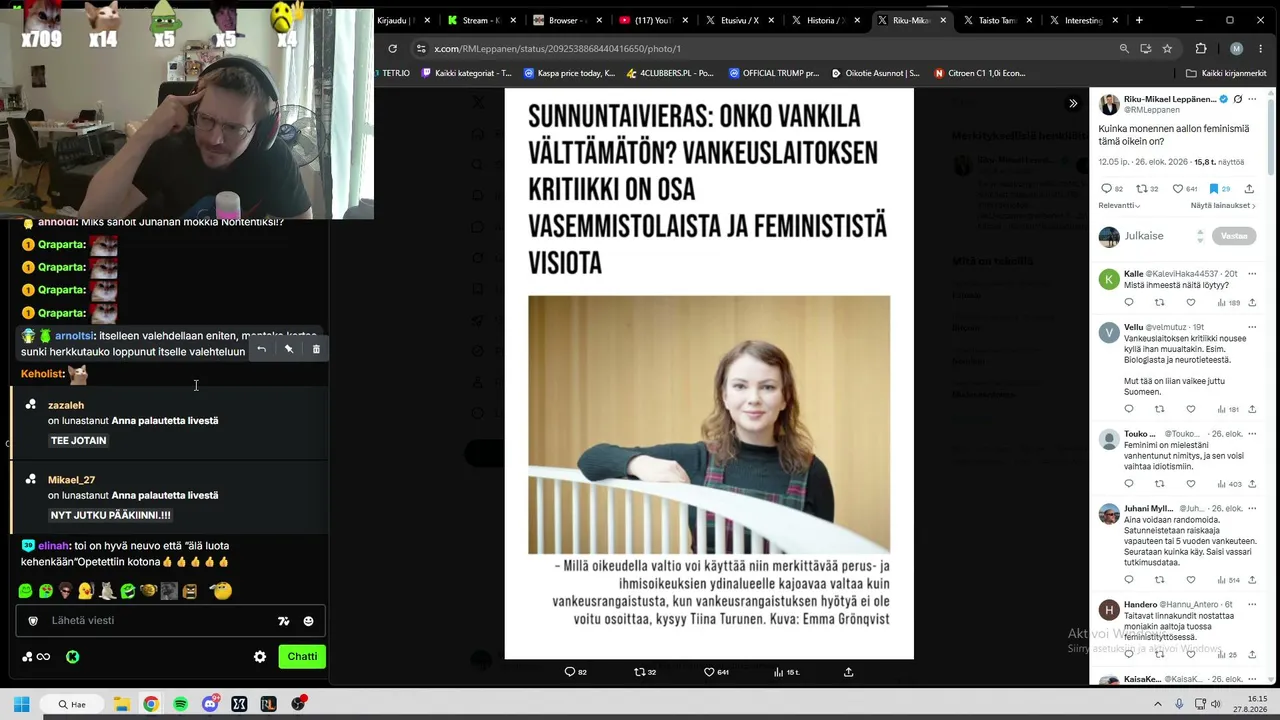Viewport: 1280px width, 720px height.
Task: Reply to the arnoltsi chat message
Action: [x=261, y=349]
